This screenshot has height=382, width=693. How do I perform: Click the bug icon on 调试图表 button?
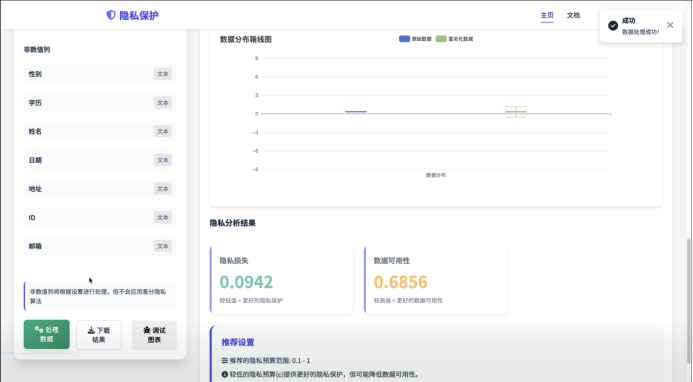coord(147,330)
